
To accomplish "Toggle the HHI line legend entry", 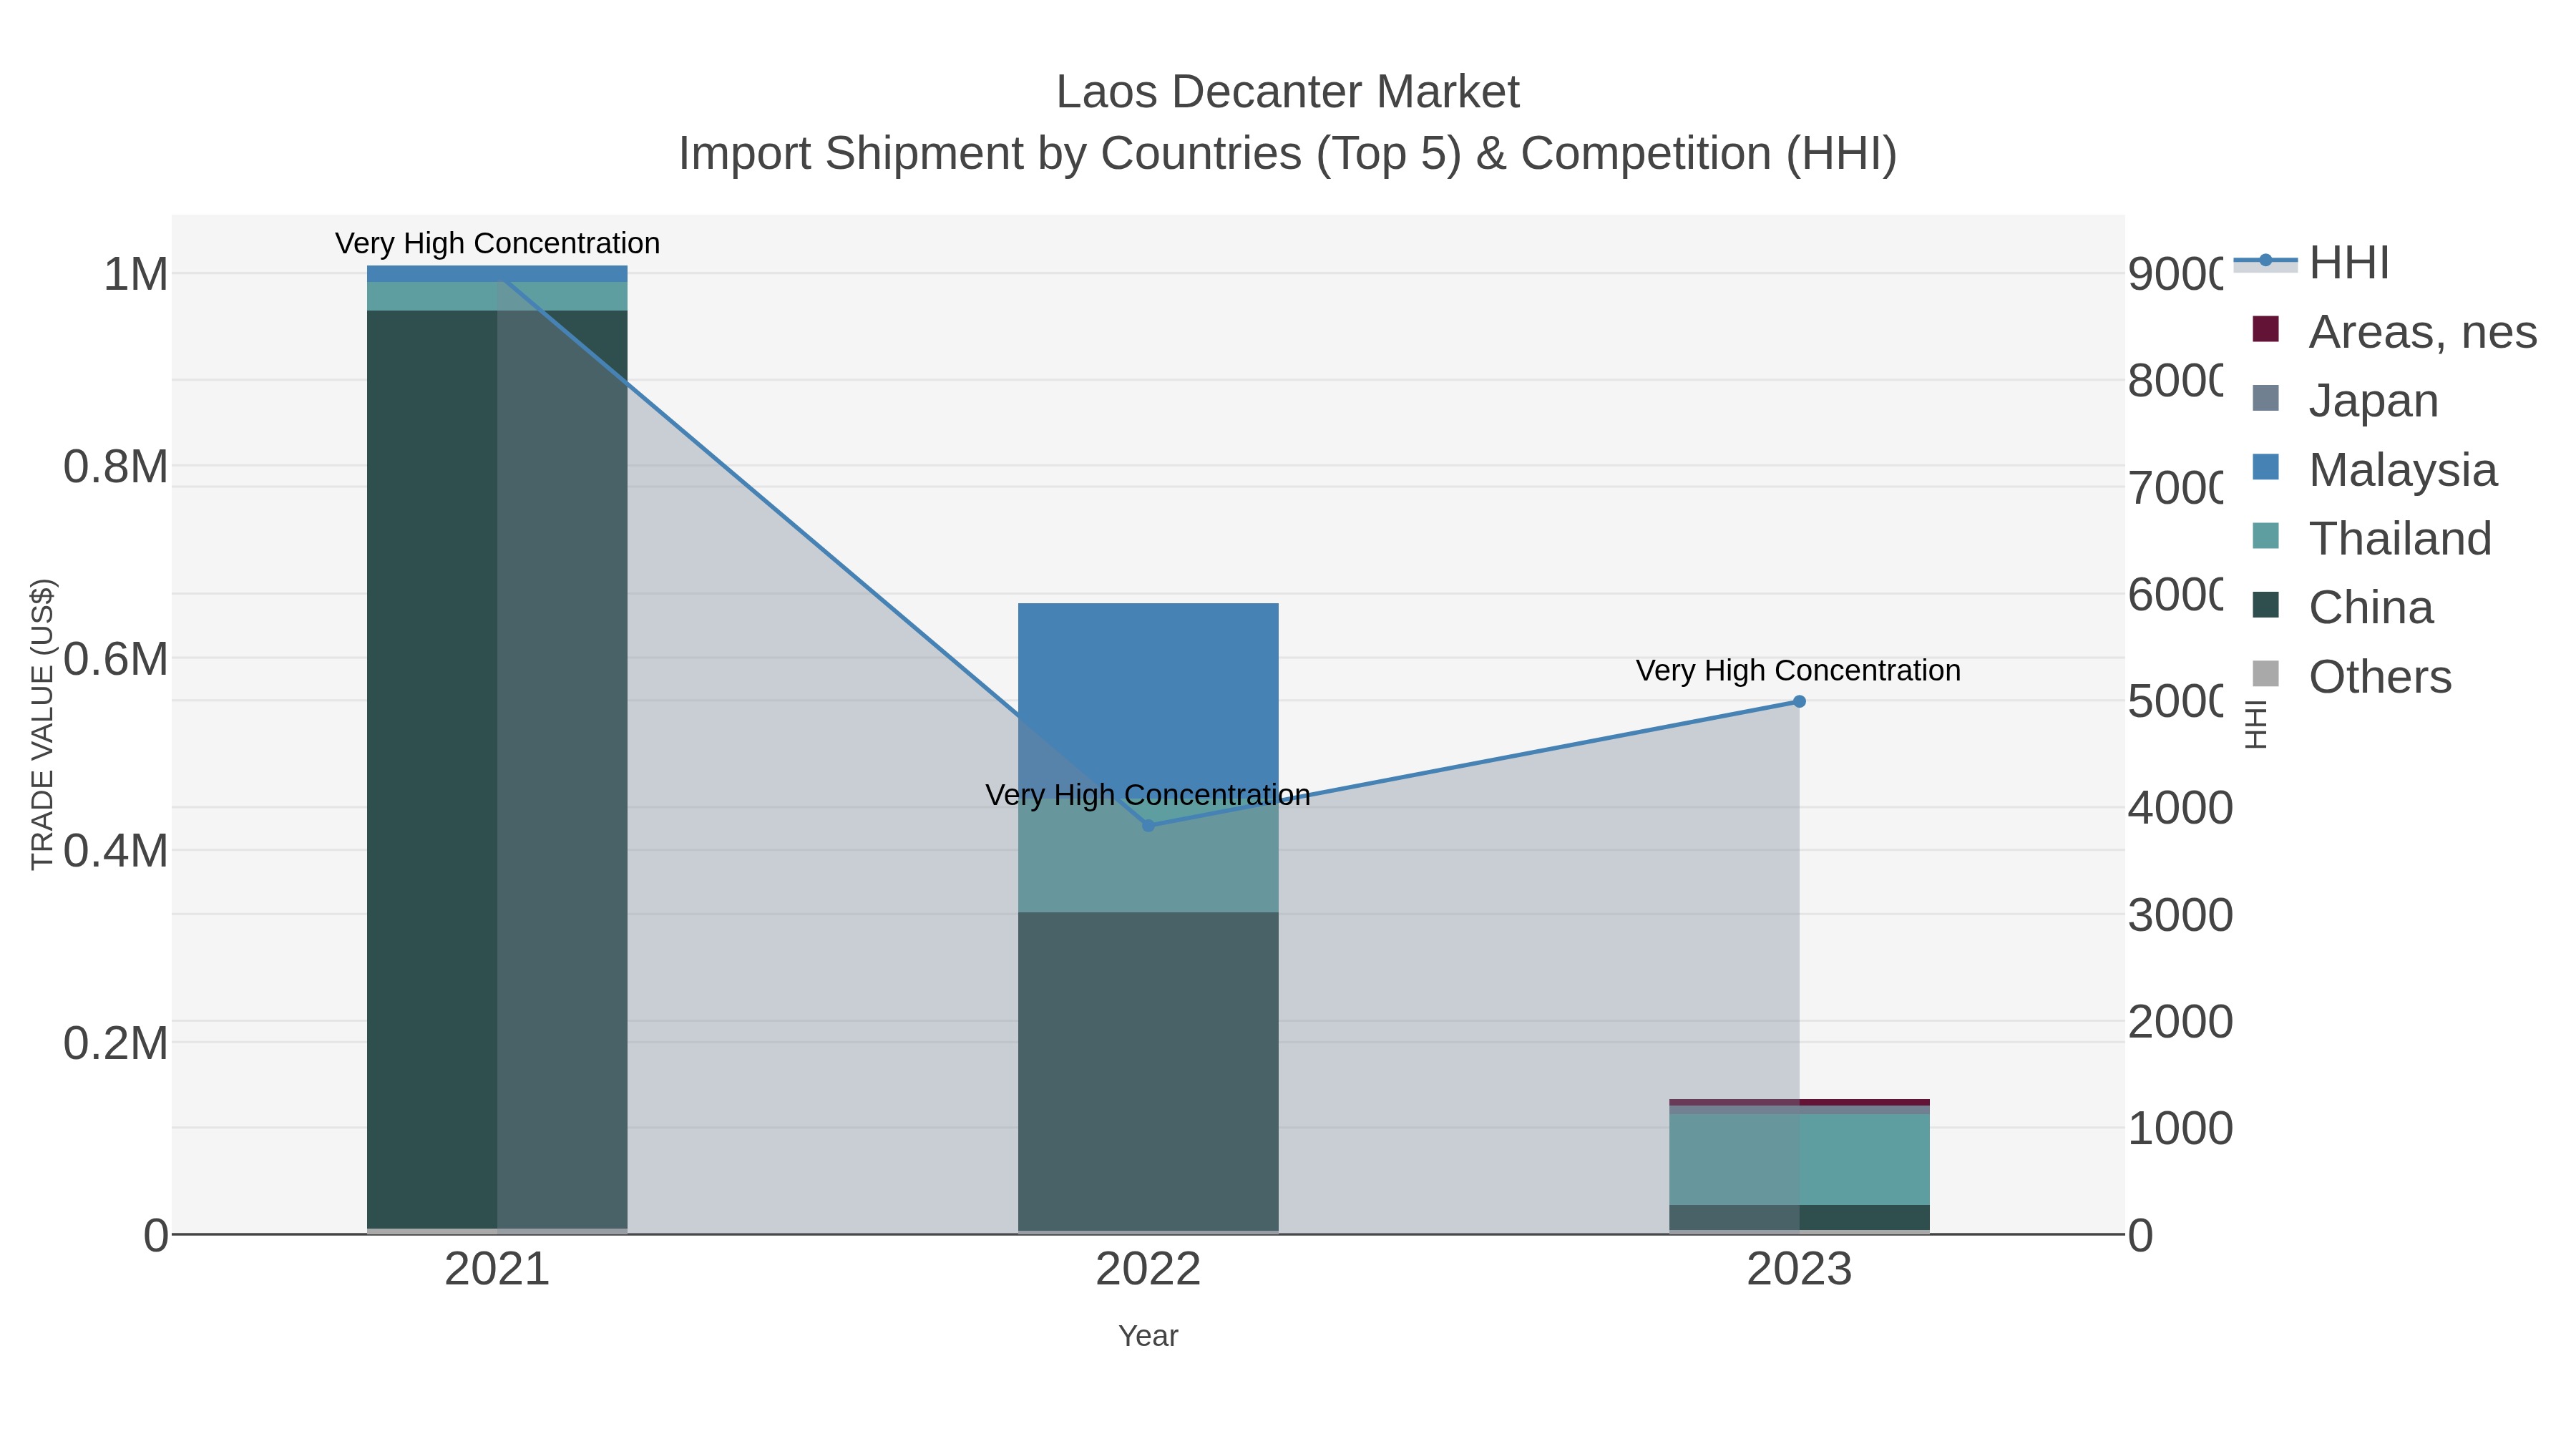I will pyautogui.click(x=2312, y=262).
